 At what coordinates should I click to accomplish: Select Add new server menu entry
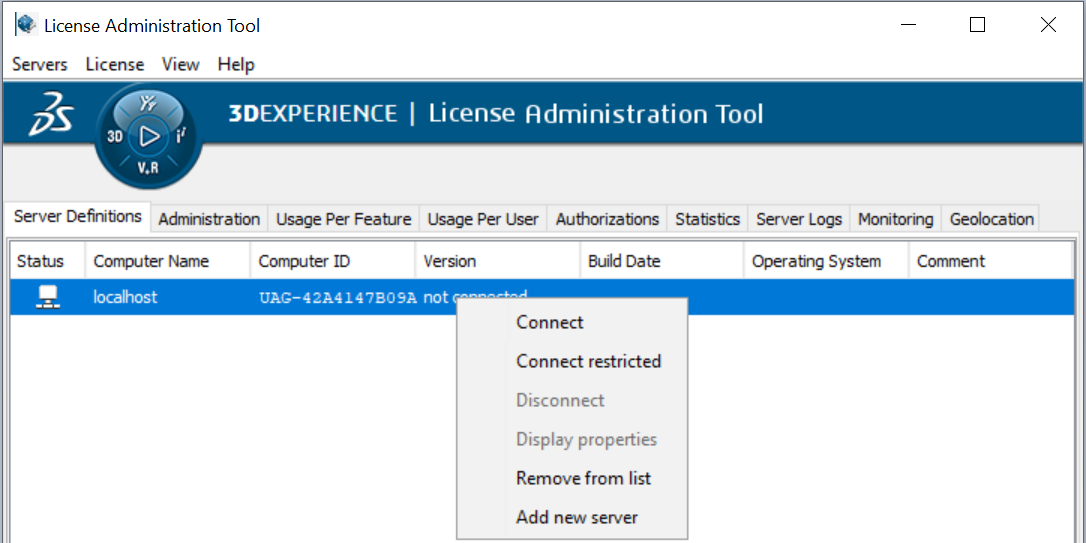click(572, 517)
